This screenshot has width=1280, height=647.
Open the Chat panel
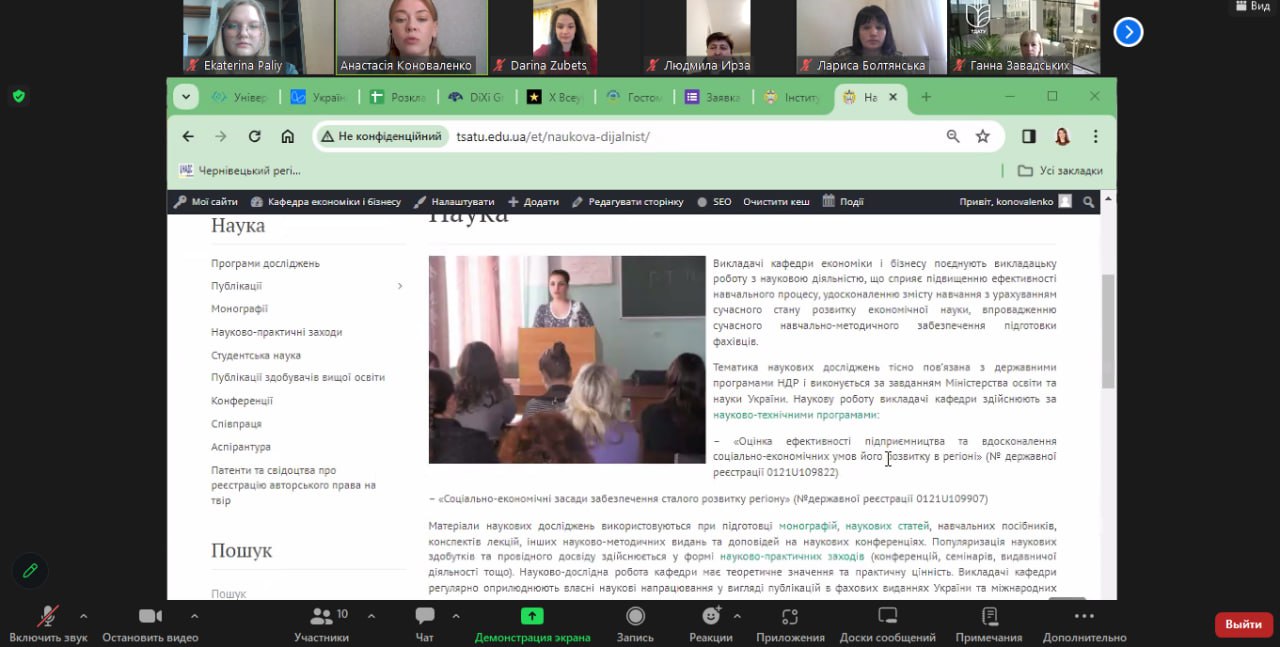425,624
